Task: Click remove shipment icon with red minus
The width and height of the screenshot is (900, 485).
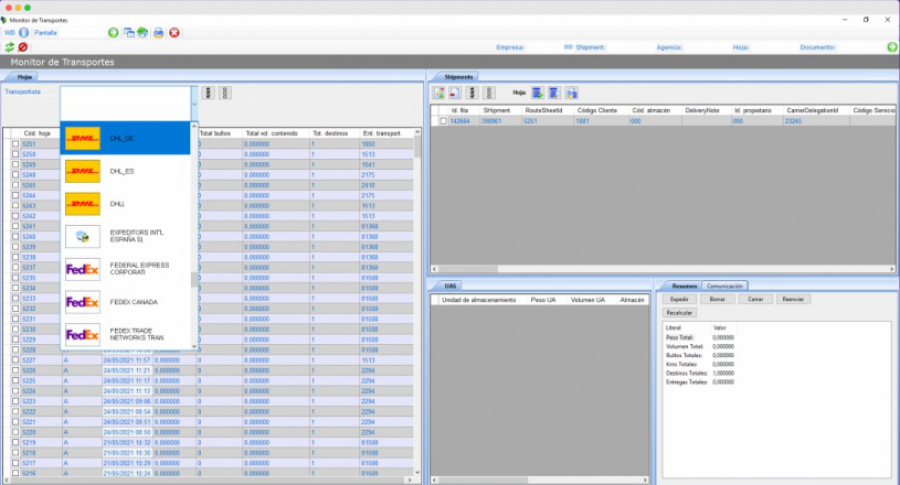Action: pyautogui.click(x=455, y=92)
